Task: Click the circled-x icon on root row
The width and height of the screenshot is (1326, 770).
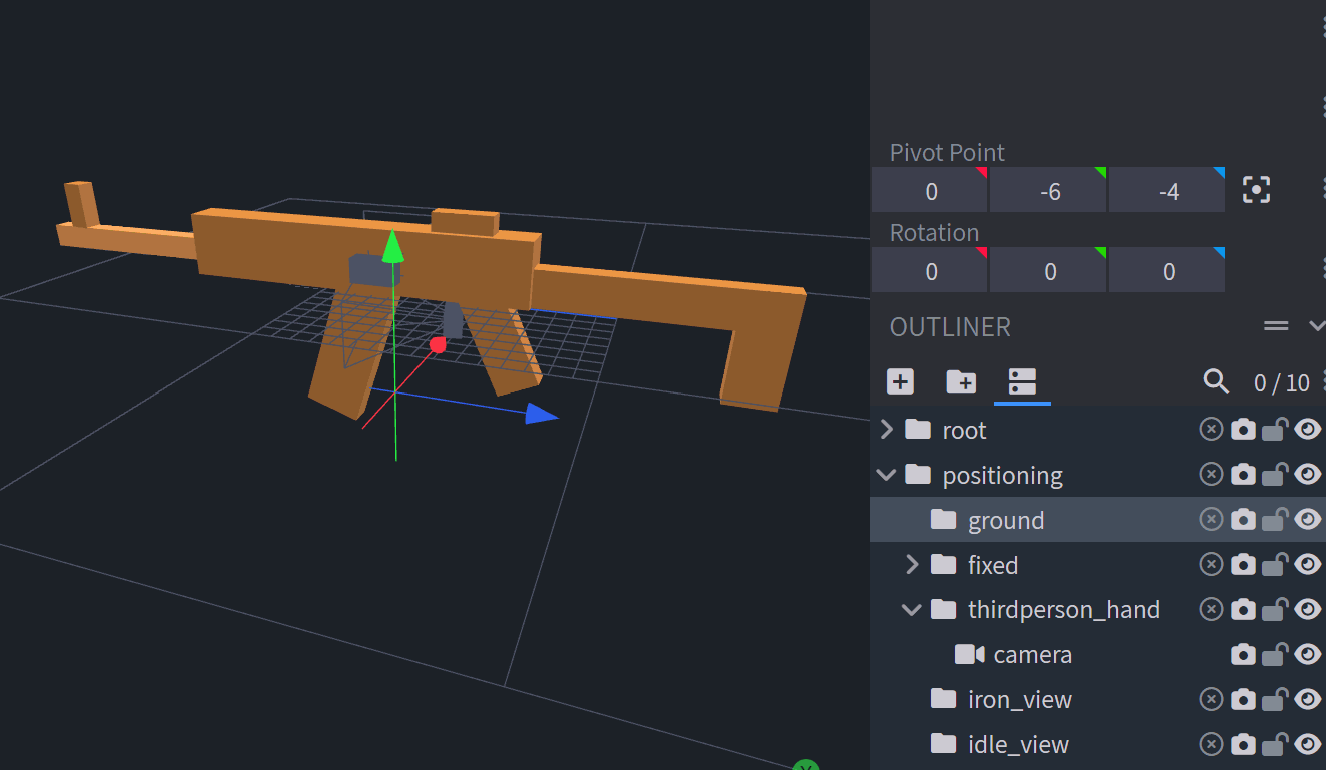Action: pyautogui.click(x=1211, y=430)
